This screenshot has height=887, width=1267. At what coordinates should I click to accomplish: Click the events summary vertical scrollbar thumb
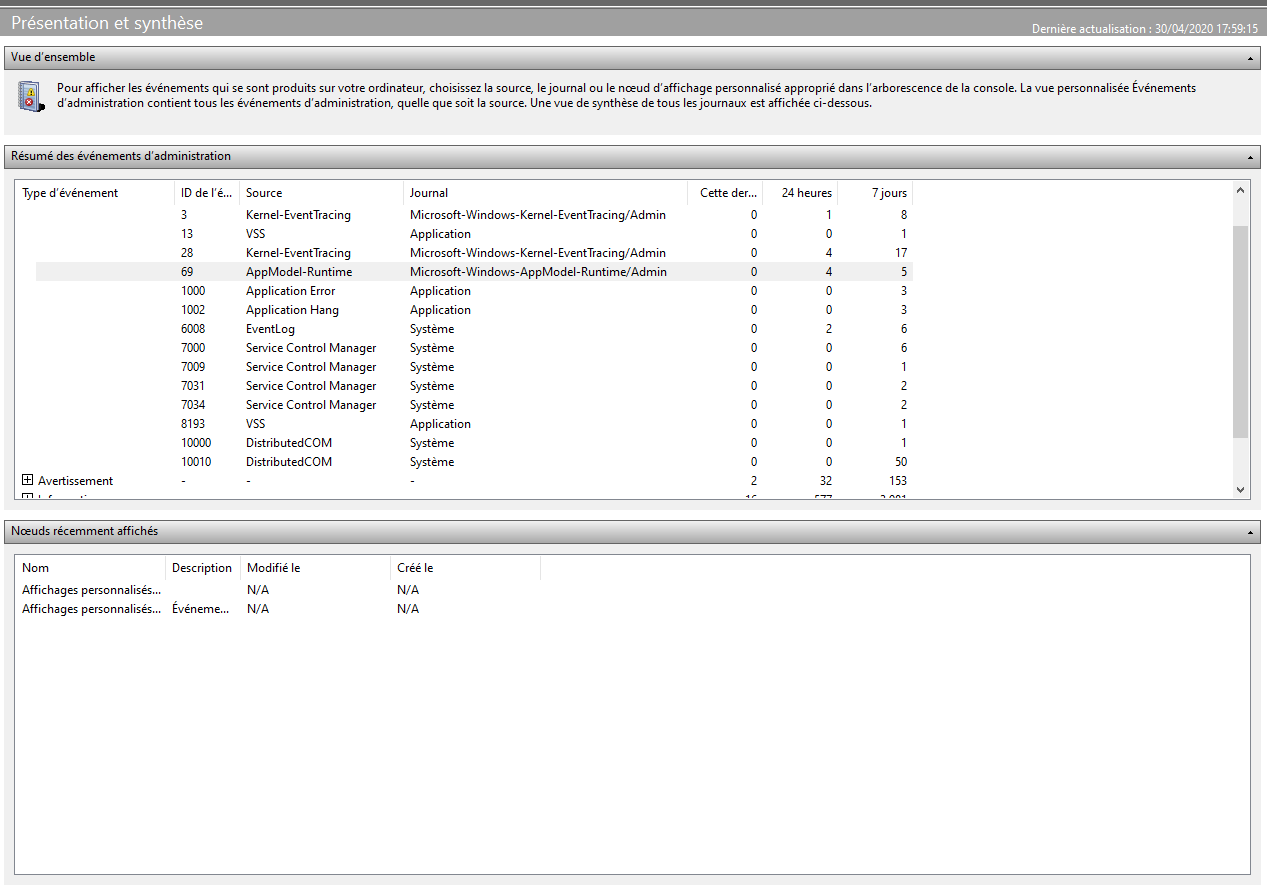(x=1241, y=331)
